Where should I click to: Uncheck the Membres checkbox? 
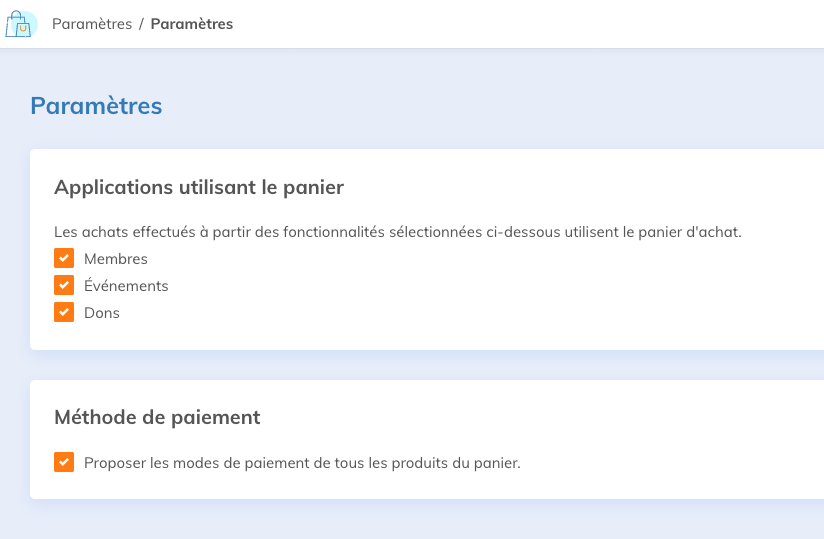64,259
